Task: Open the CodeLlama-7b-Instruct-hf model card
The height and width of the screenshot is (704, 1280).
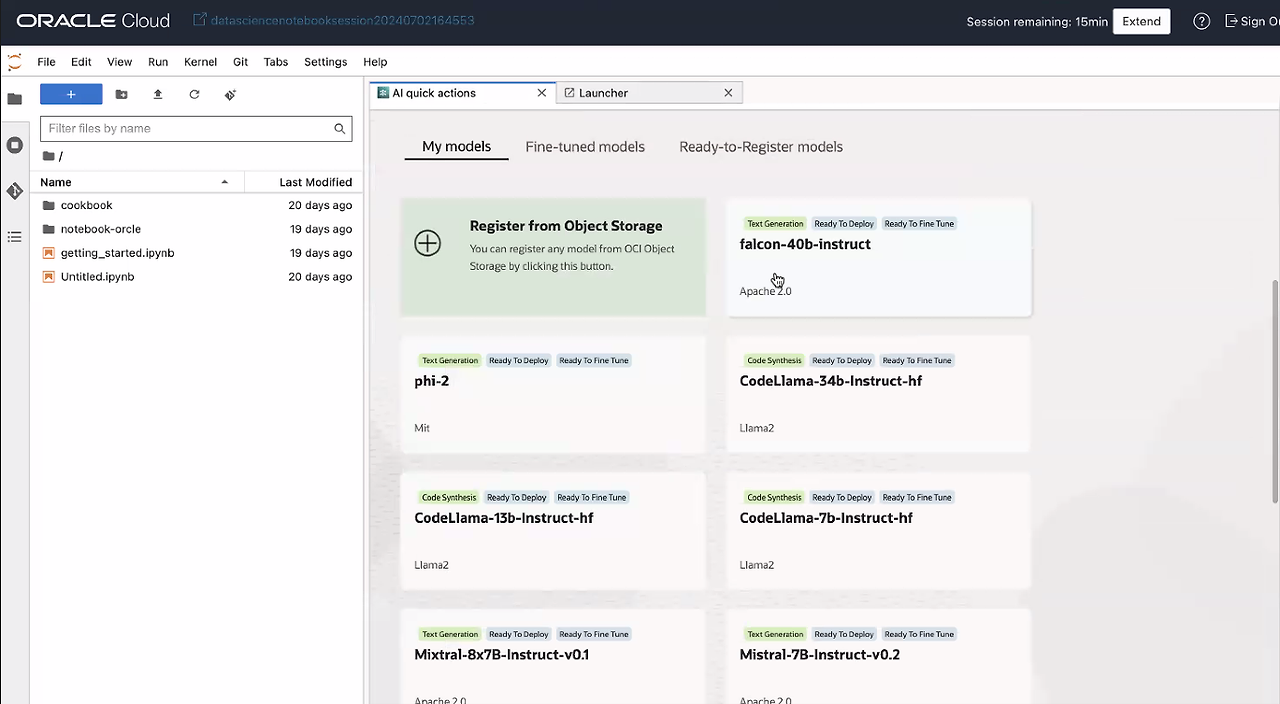Action: coord(879,531)
